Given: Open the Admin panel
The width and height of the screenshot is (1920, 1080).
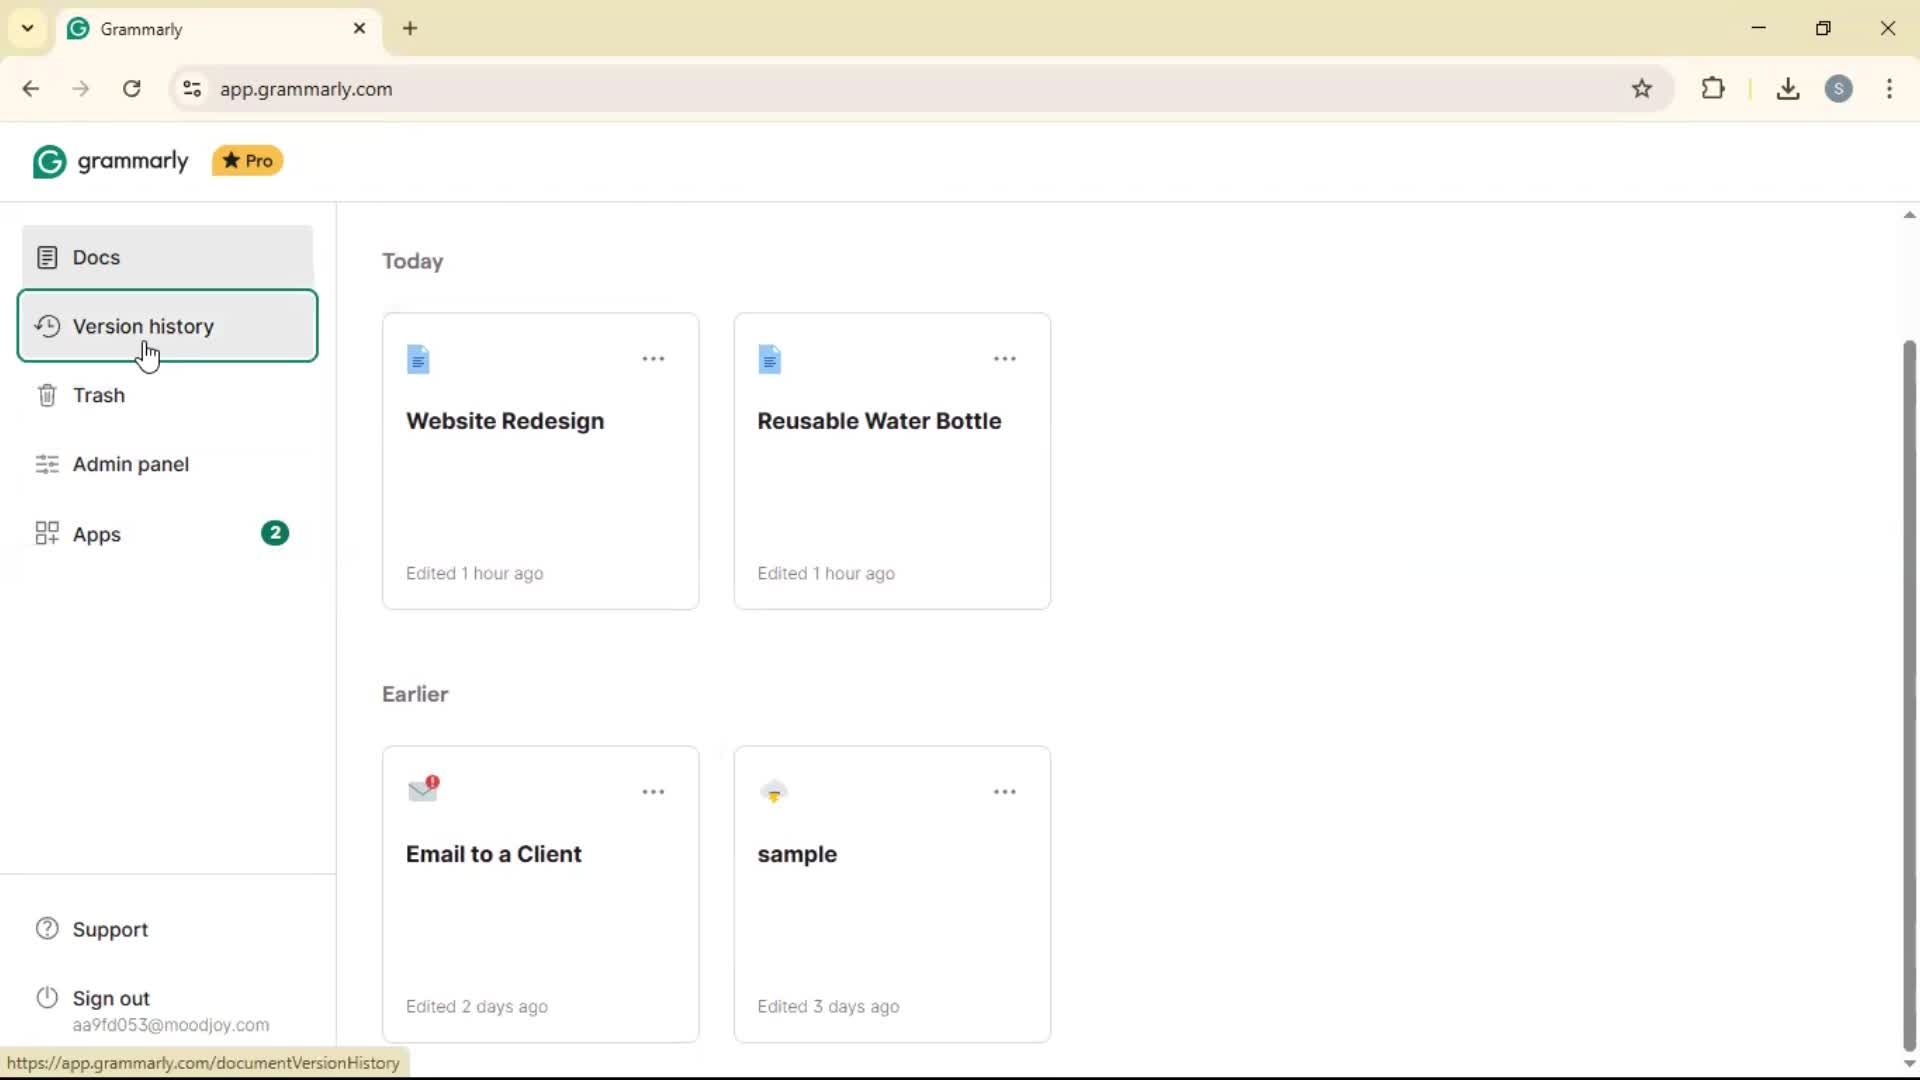Looking at the screenshot, I should click(x=130, y=464).
